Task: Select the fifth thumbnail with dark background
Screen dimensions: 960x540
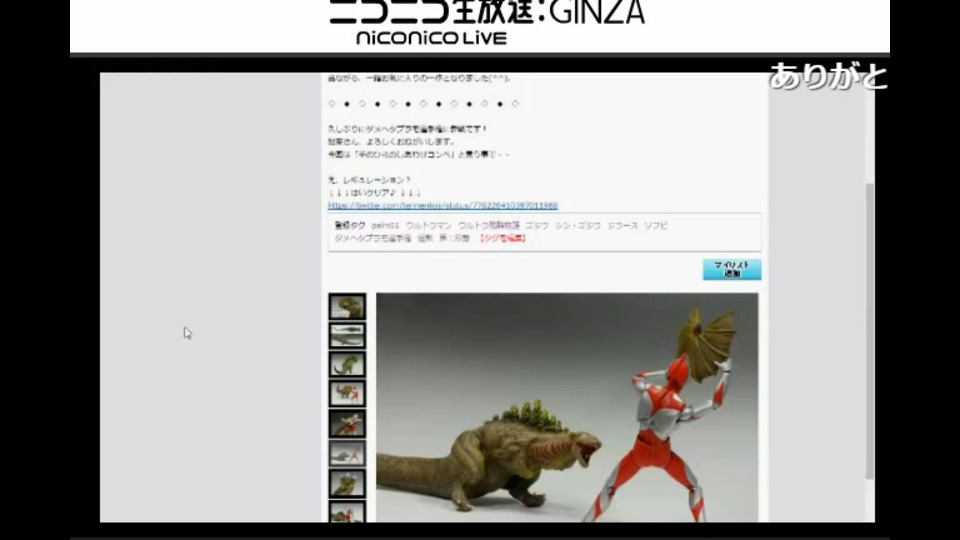Action: click(x=347, y=423)
